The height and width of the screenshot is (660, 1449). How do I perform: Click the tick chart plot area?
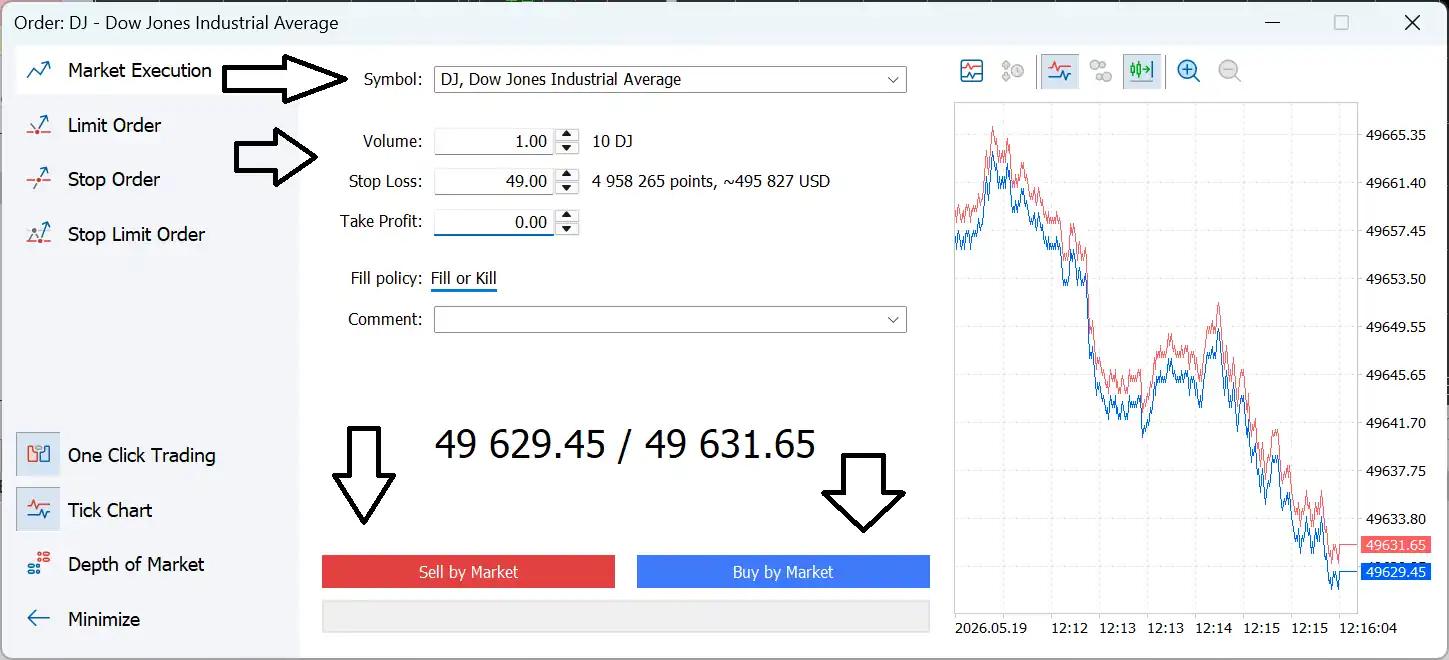(x=1156, y=357)
